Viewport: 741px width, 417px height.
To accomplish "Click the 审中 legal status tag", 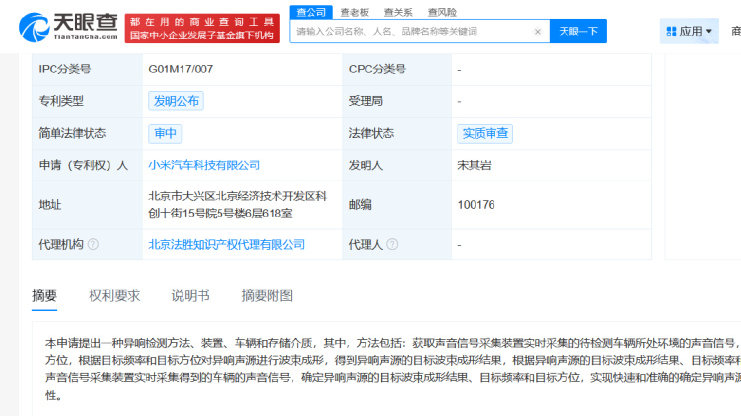I will [x=165, y=133].
